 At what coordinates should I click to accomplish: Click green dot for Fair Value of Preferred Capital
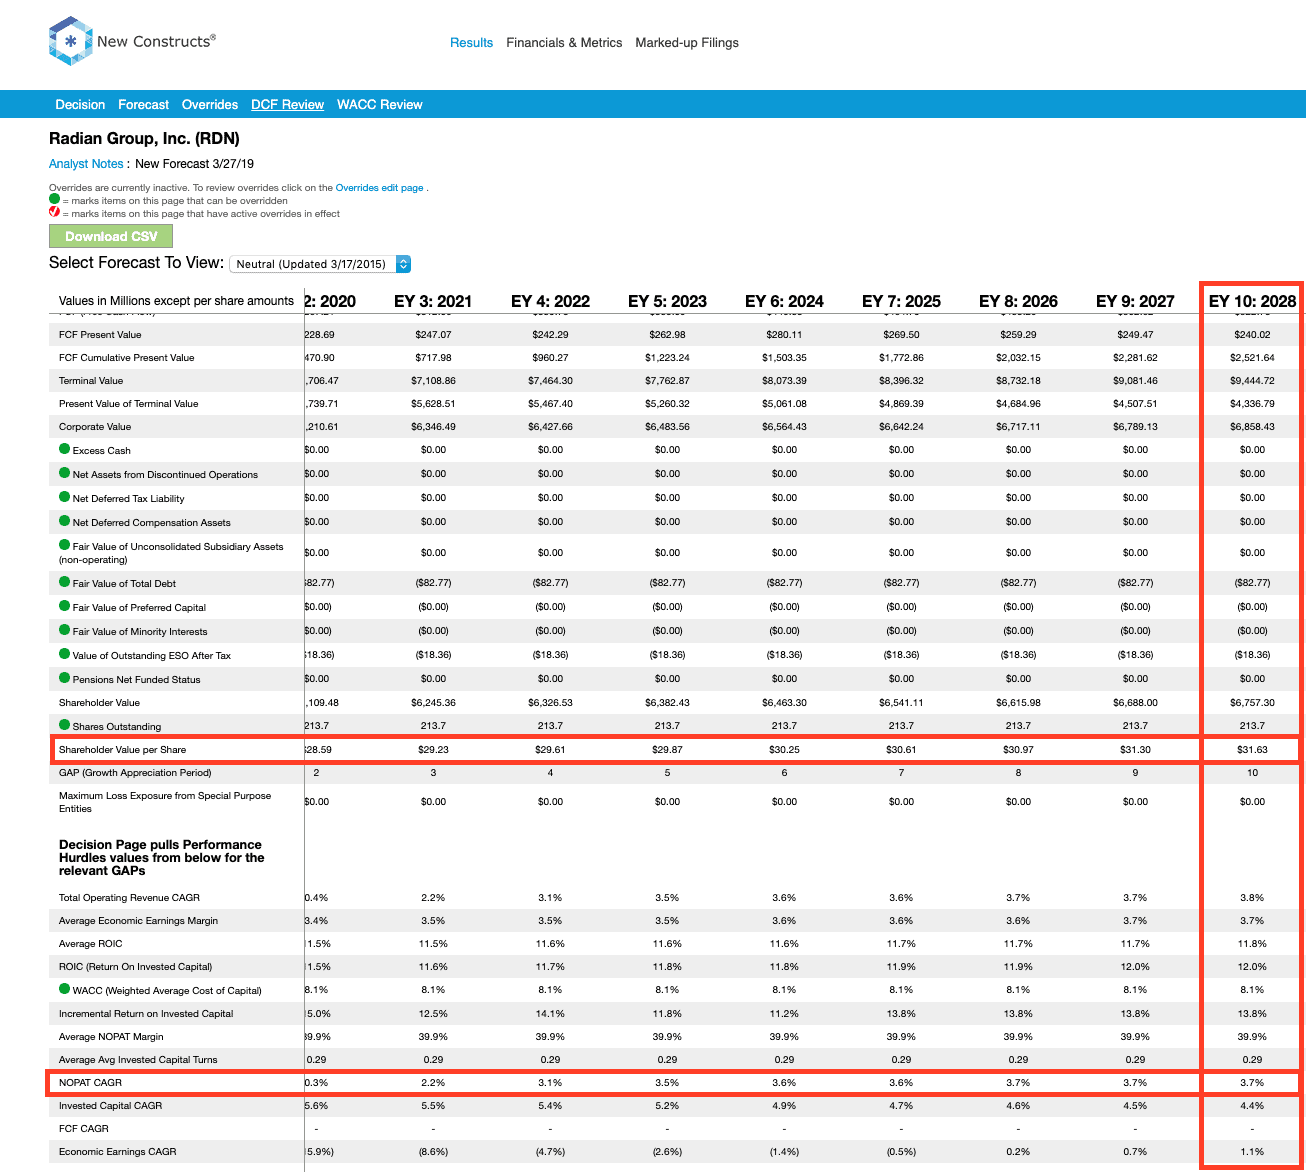pos(65,607)
